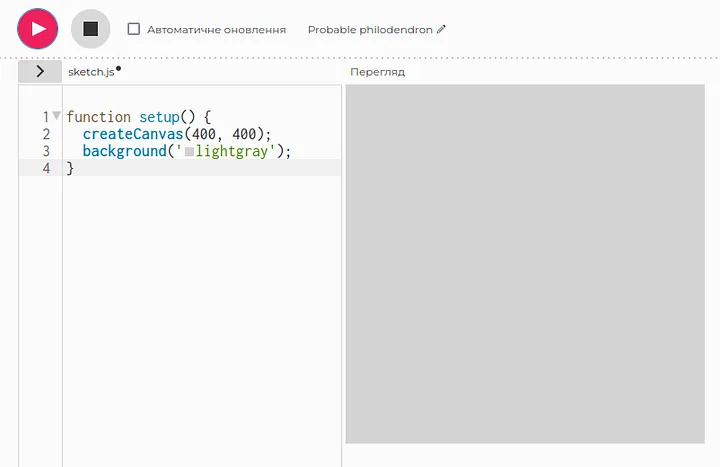Stop the running sketch

coord(90,29)
